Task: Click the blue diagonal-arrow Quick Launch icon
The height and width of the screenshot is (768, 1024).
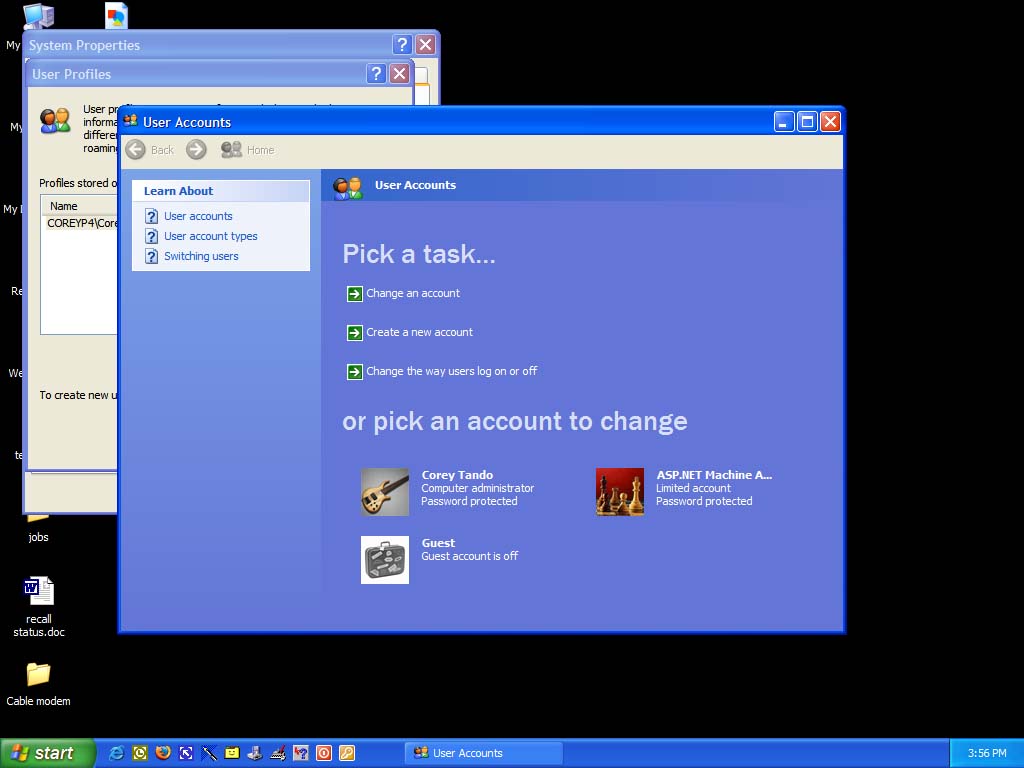Action: pos(186,753)
